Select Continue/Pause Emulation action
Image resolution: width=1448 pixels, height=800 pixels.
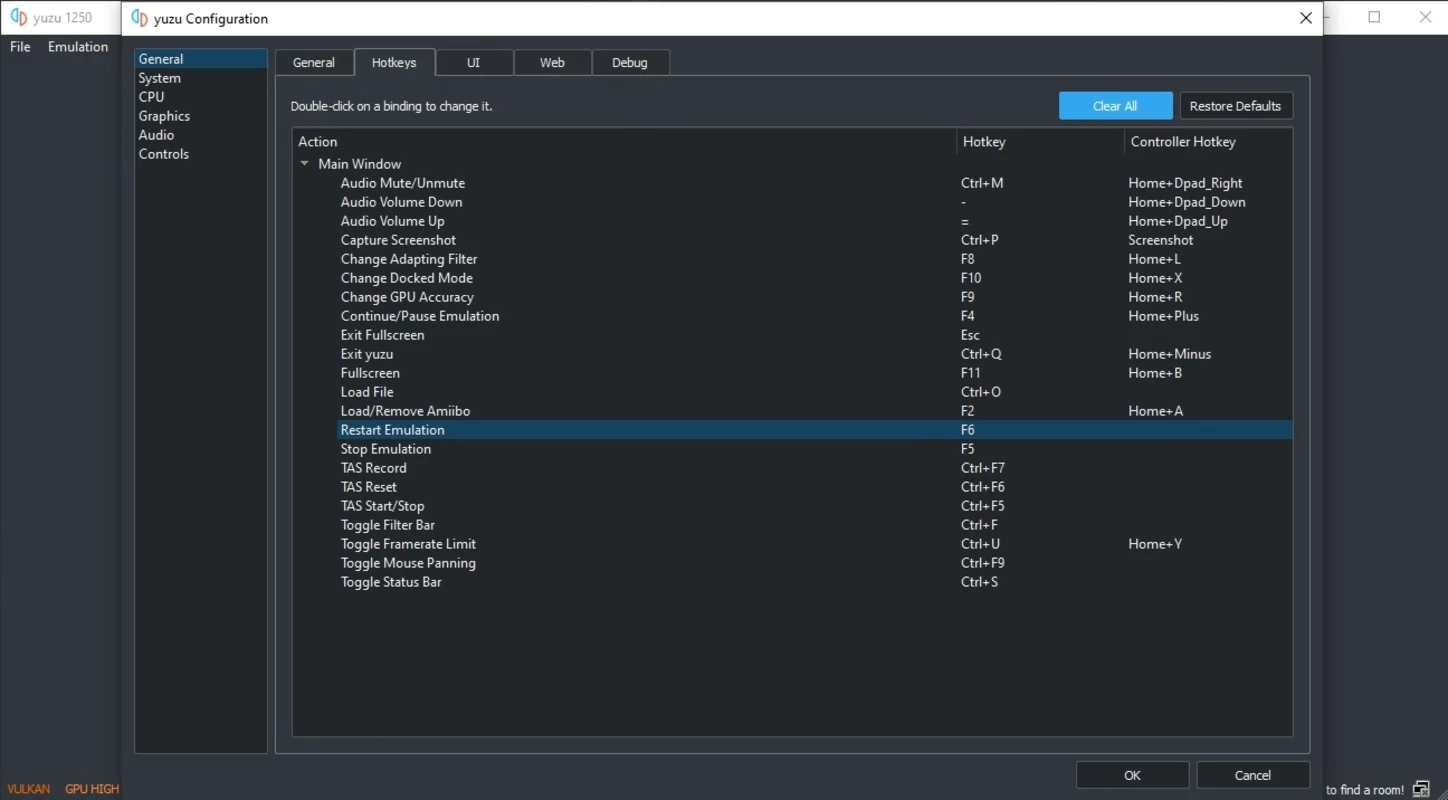click(x=420, y=316)
